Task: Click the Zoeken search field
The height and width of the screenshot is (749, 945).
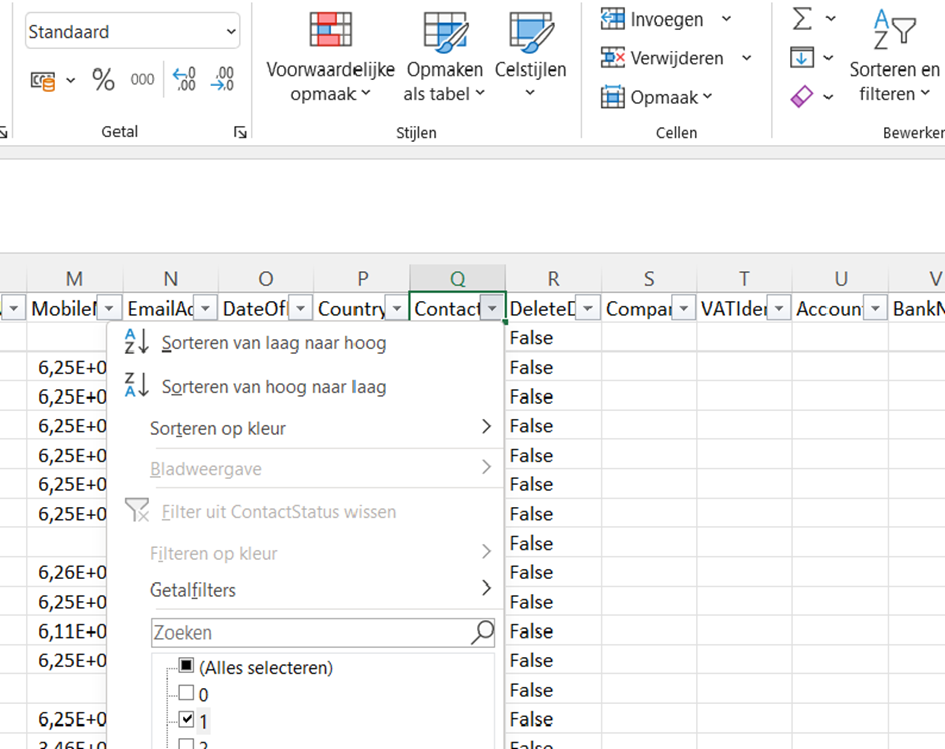Action: click(x=323, y=633)
